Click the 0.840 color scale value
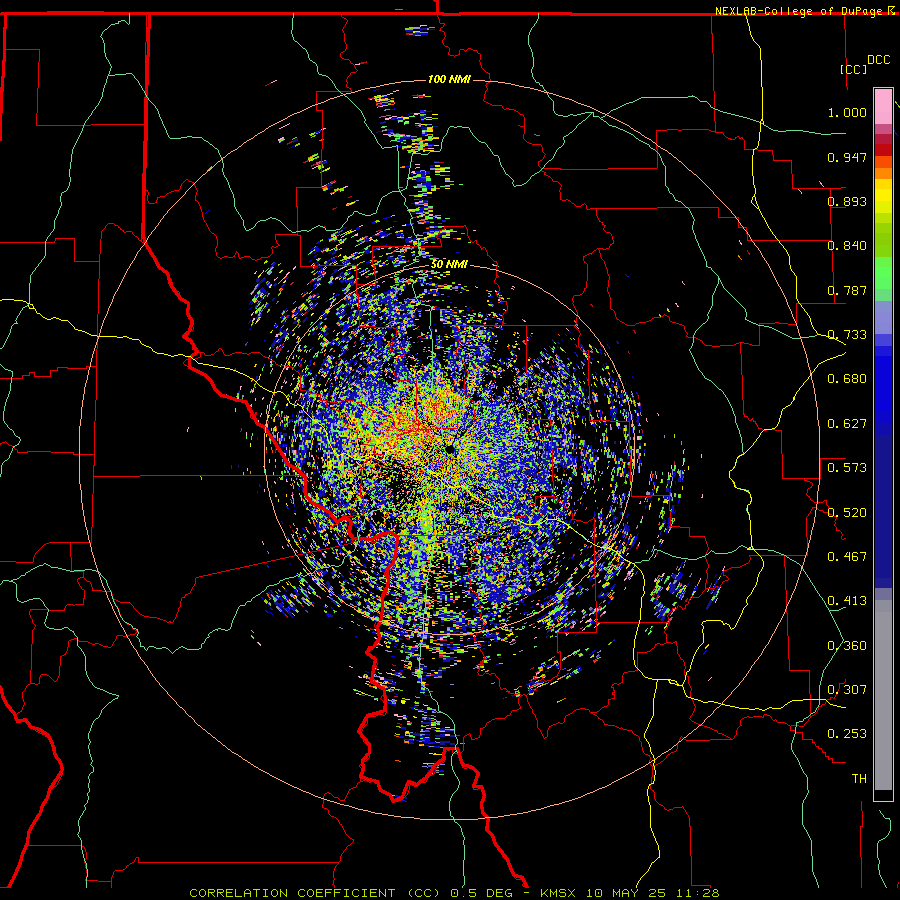The width and height of the screenshot is (900, 900). click(847, 246)
